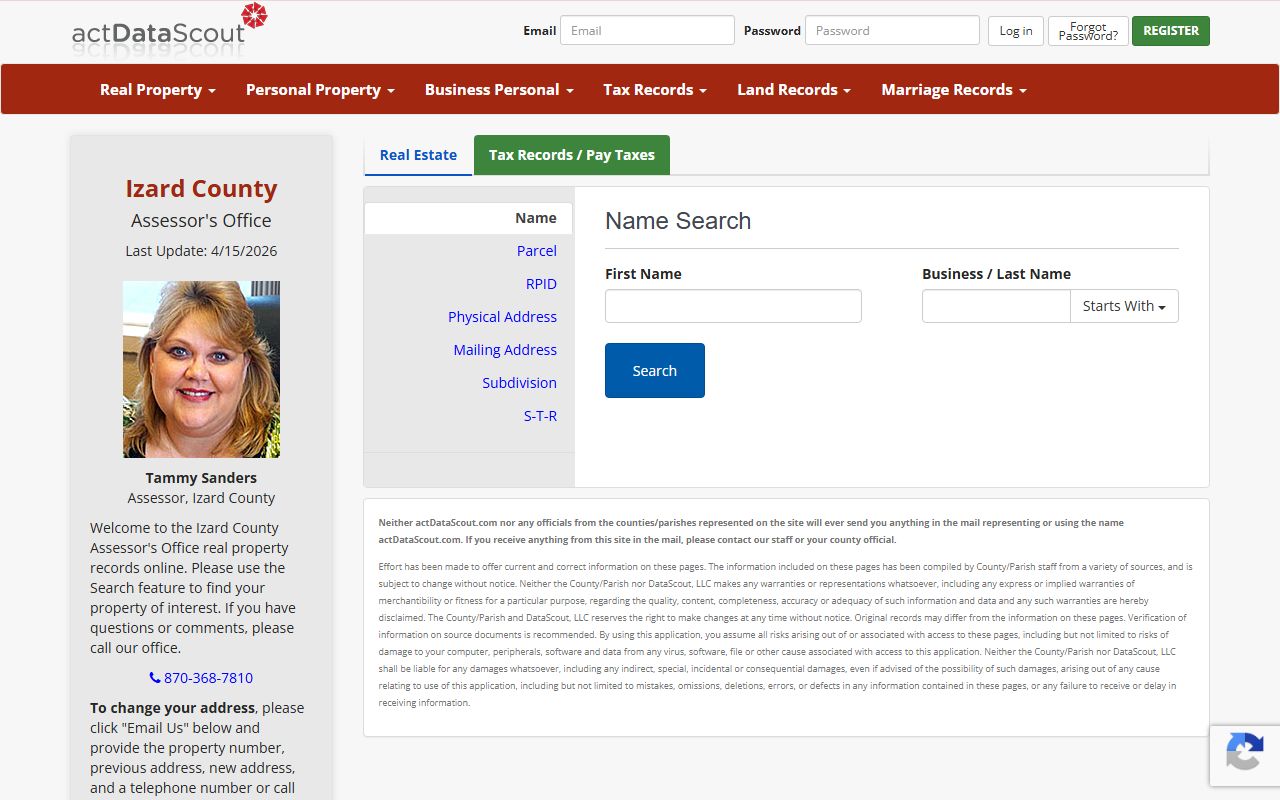The height and width of the screenshot is (800, 1280).
Task: Select the Name search option
Action: point(468,218)
